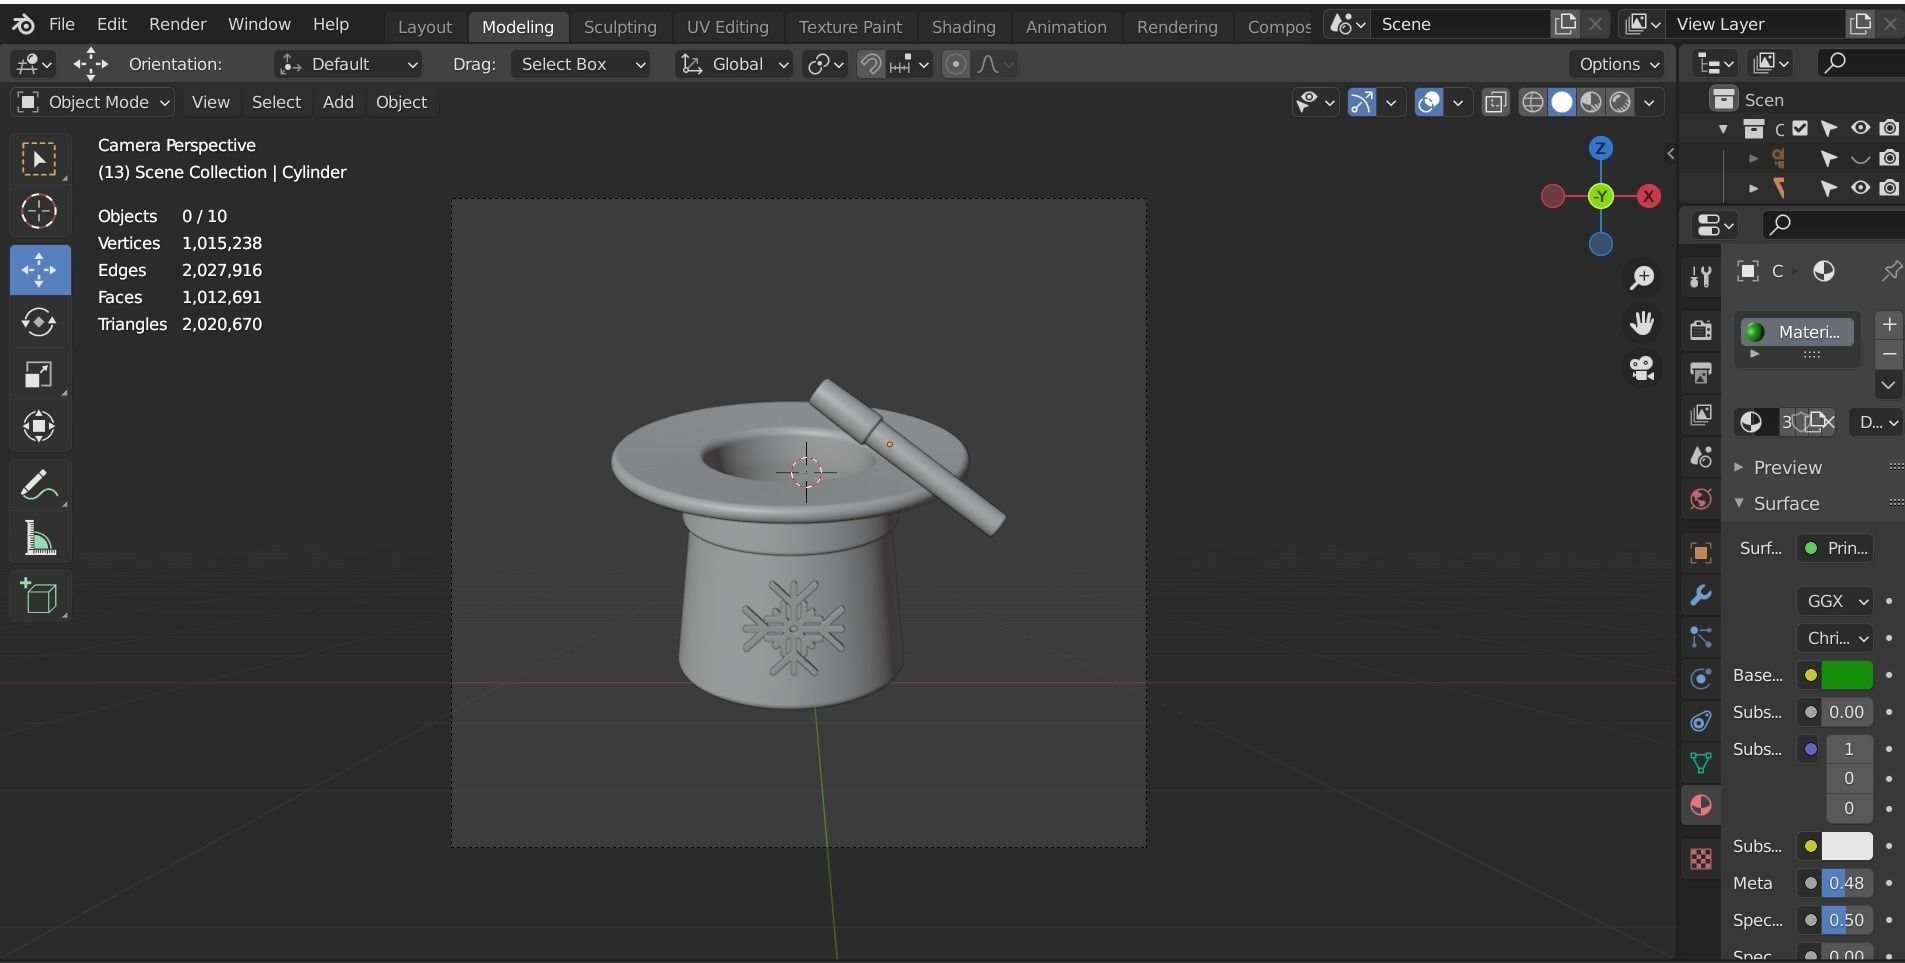The image size is (1905, 963).
Task: Switch to the Shading workspace tab
Action: tap(964, 27)
